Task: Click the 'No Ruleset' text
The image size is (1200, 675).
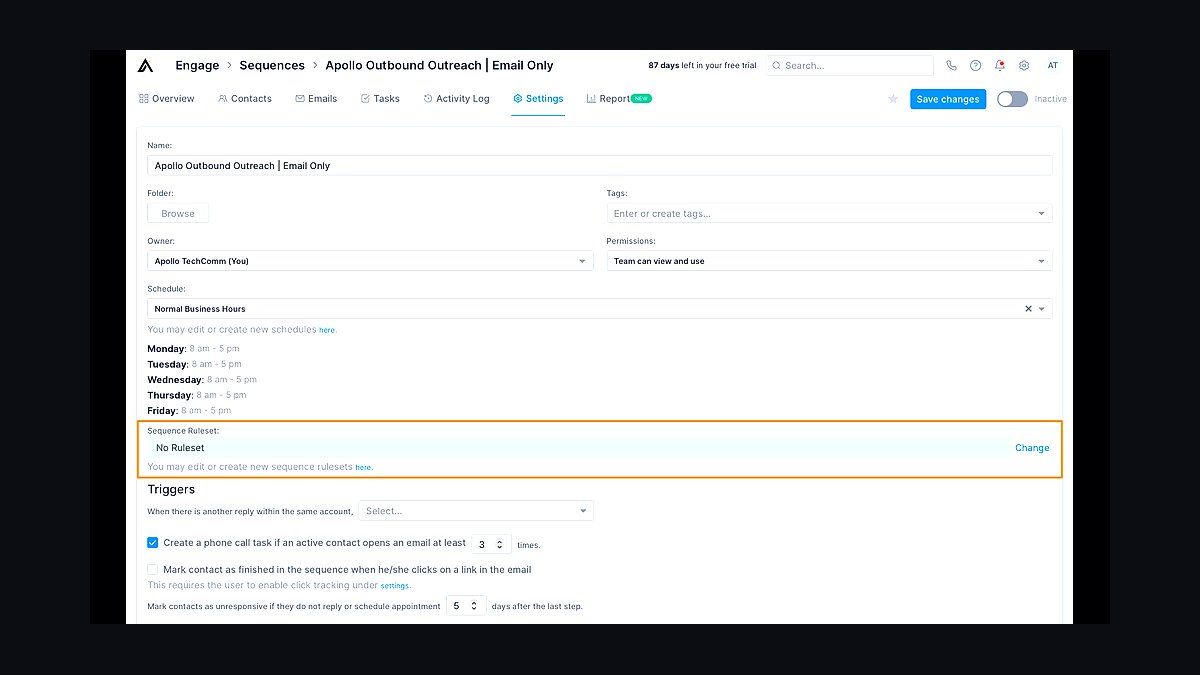Action: [180, 448]
